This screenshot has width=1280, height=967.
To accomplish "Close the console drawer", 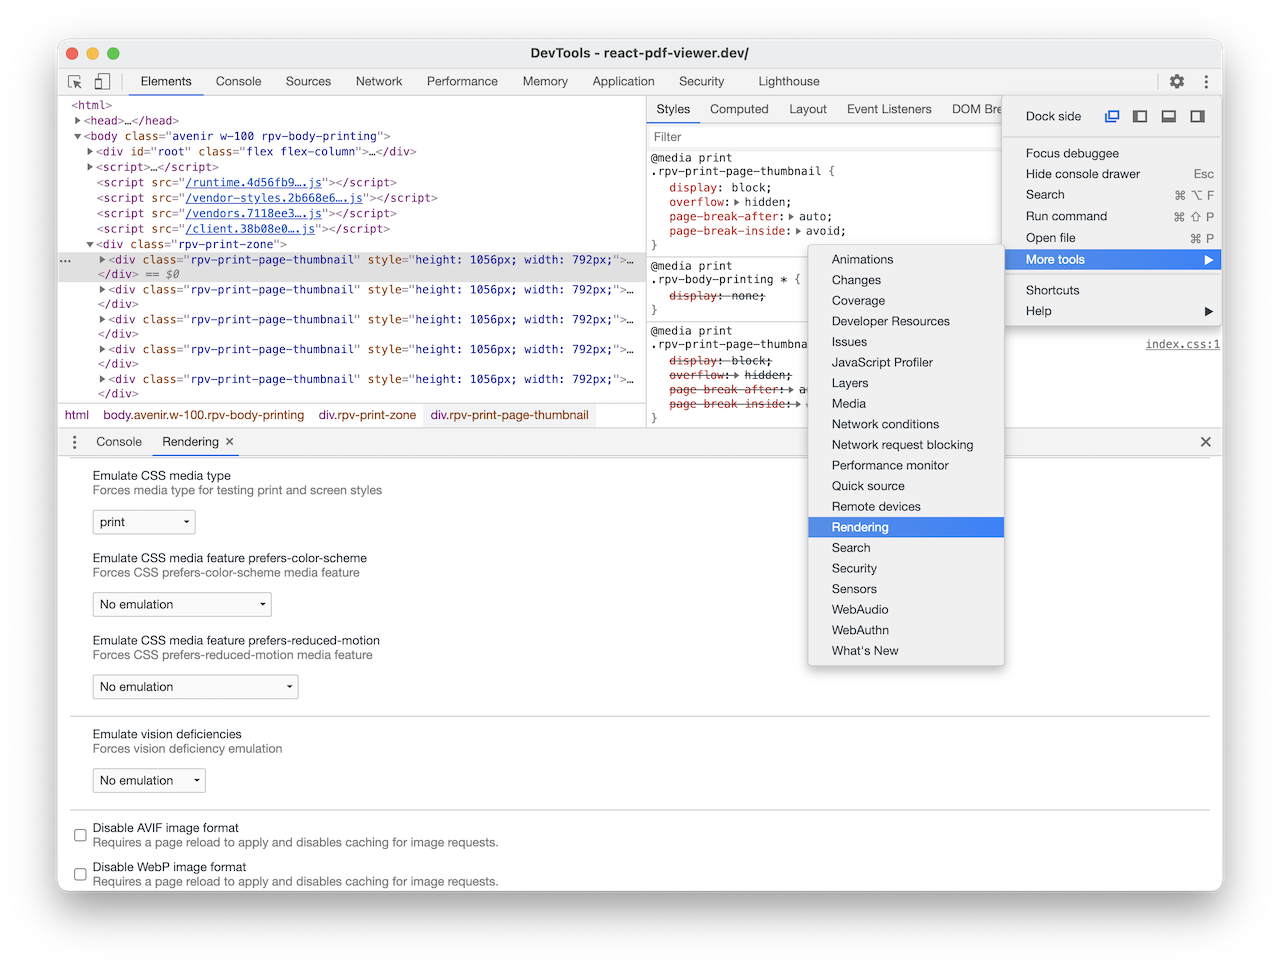I will click(1205, 442).
